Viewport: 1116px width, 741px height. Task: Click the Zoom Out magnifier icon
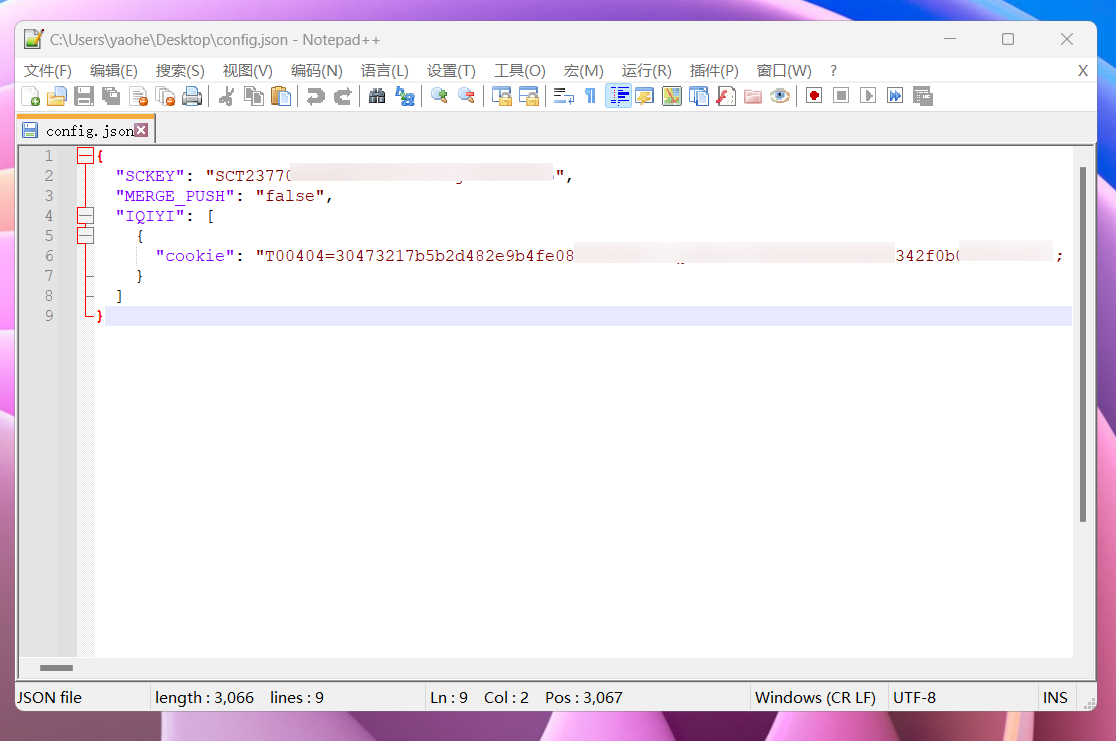(x=466, y=96)
